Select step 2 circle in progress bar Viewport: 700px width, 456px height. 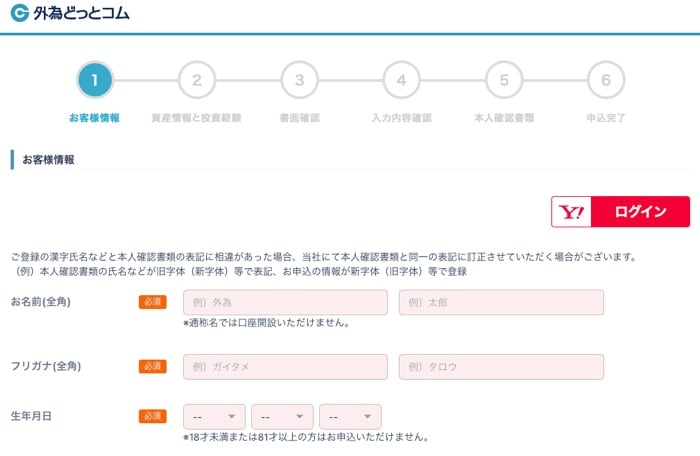[x=197, y=80]
